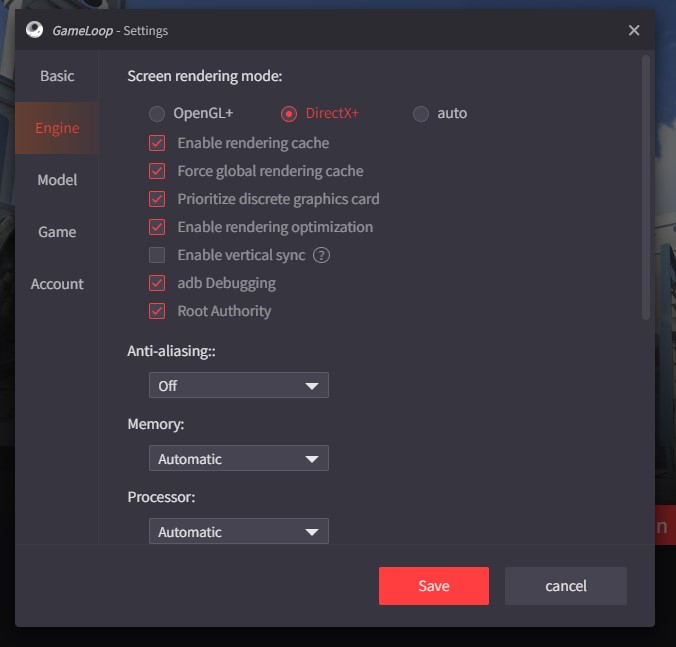The width and height of the screenshot is (676, 647).
Task: Open the Processor dropdown
Action: (239, 531)
